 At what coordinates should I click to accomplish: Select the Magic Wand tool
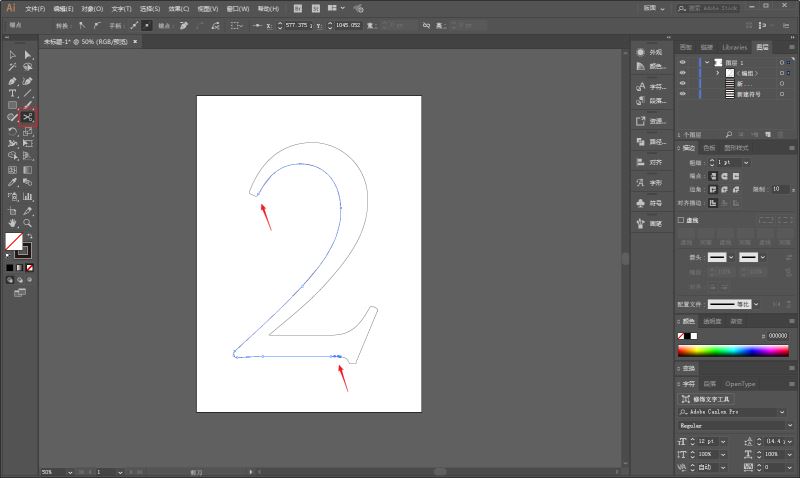point(12,67)
